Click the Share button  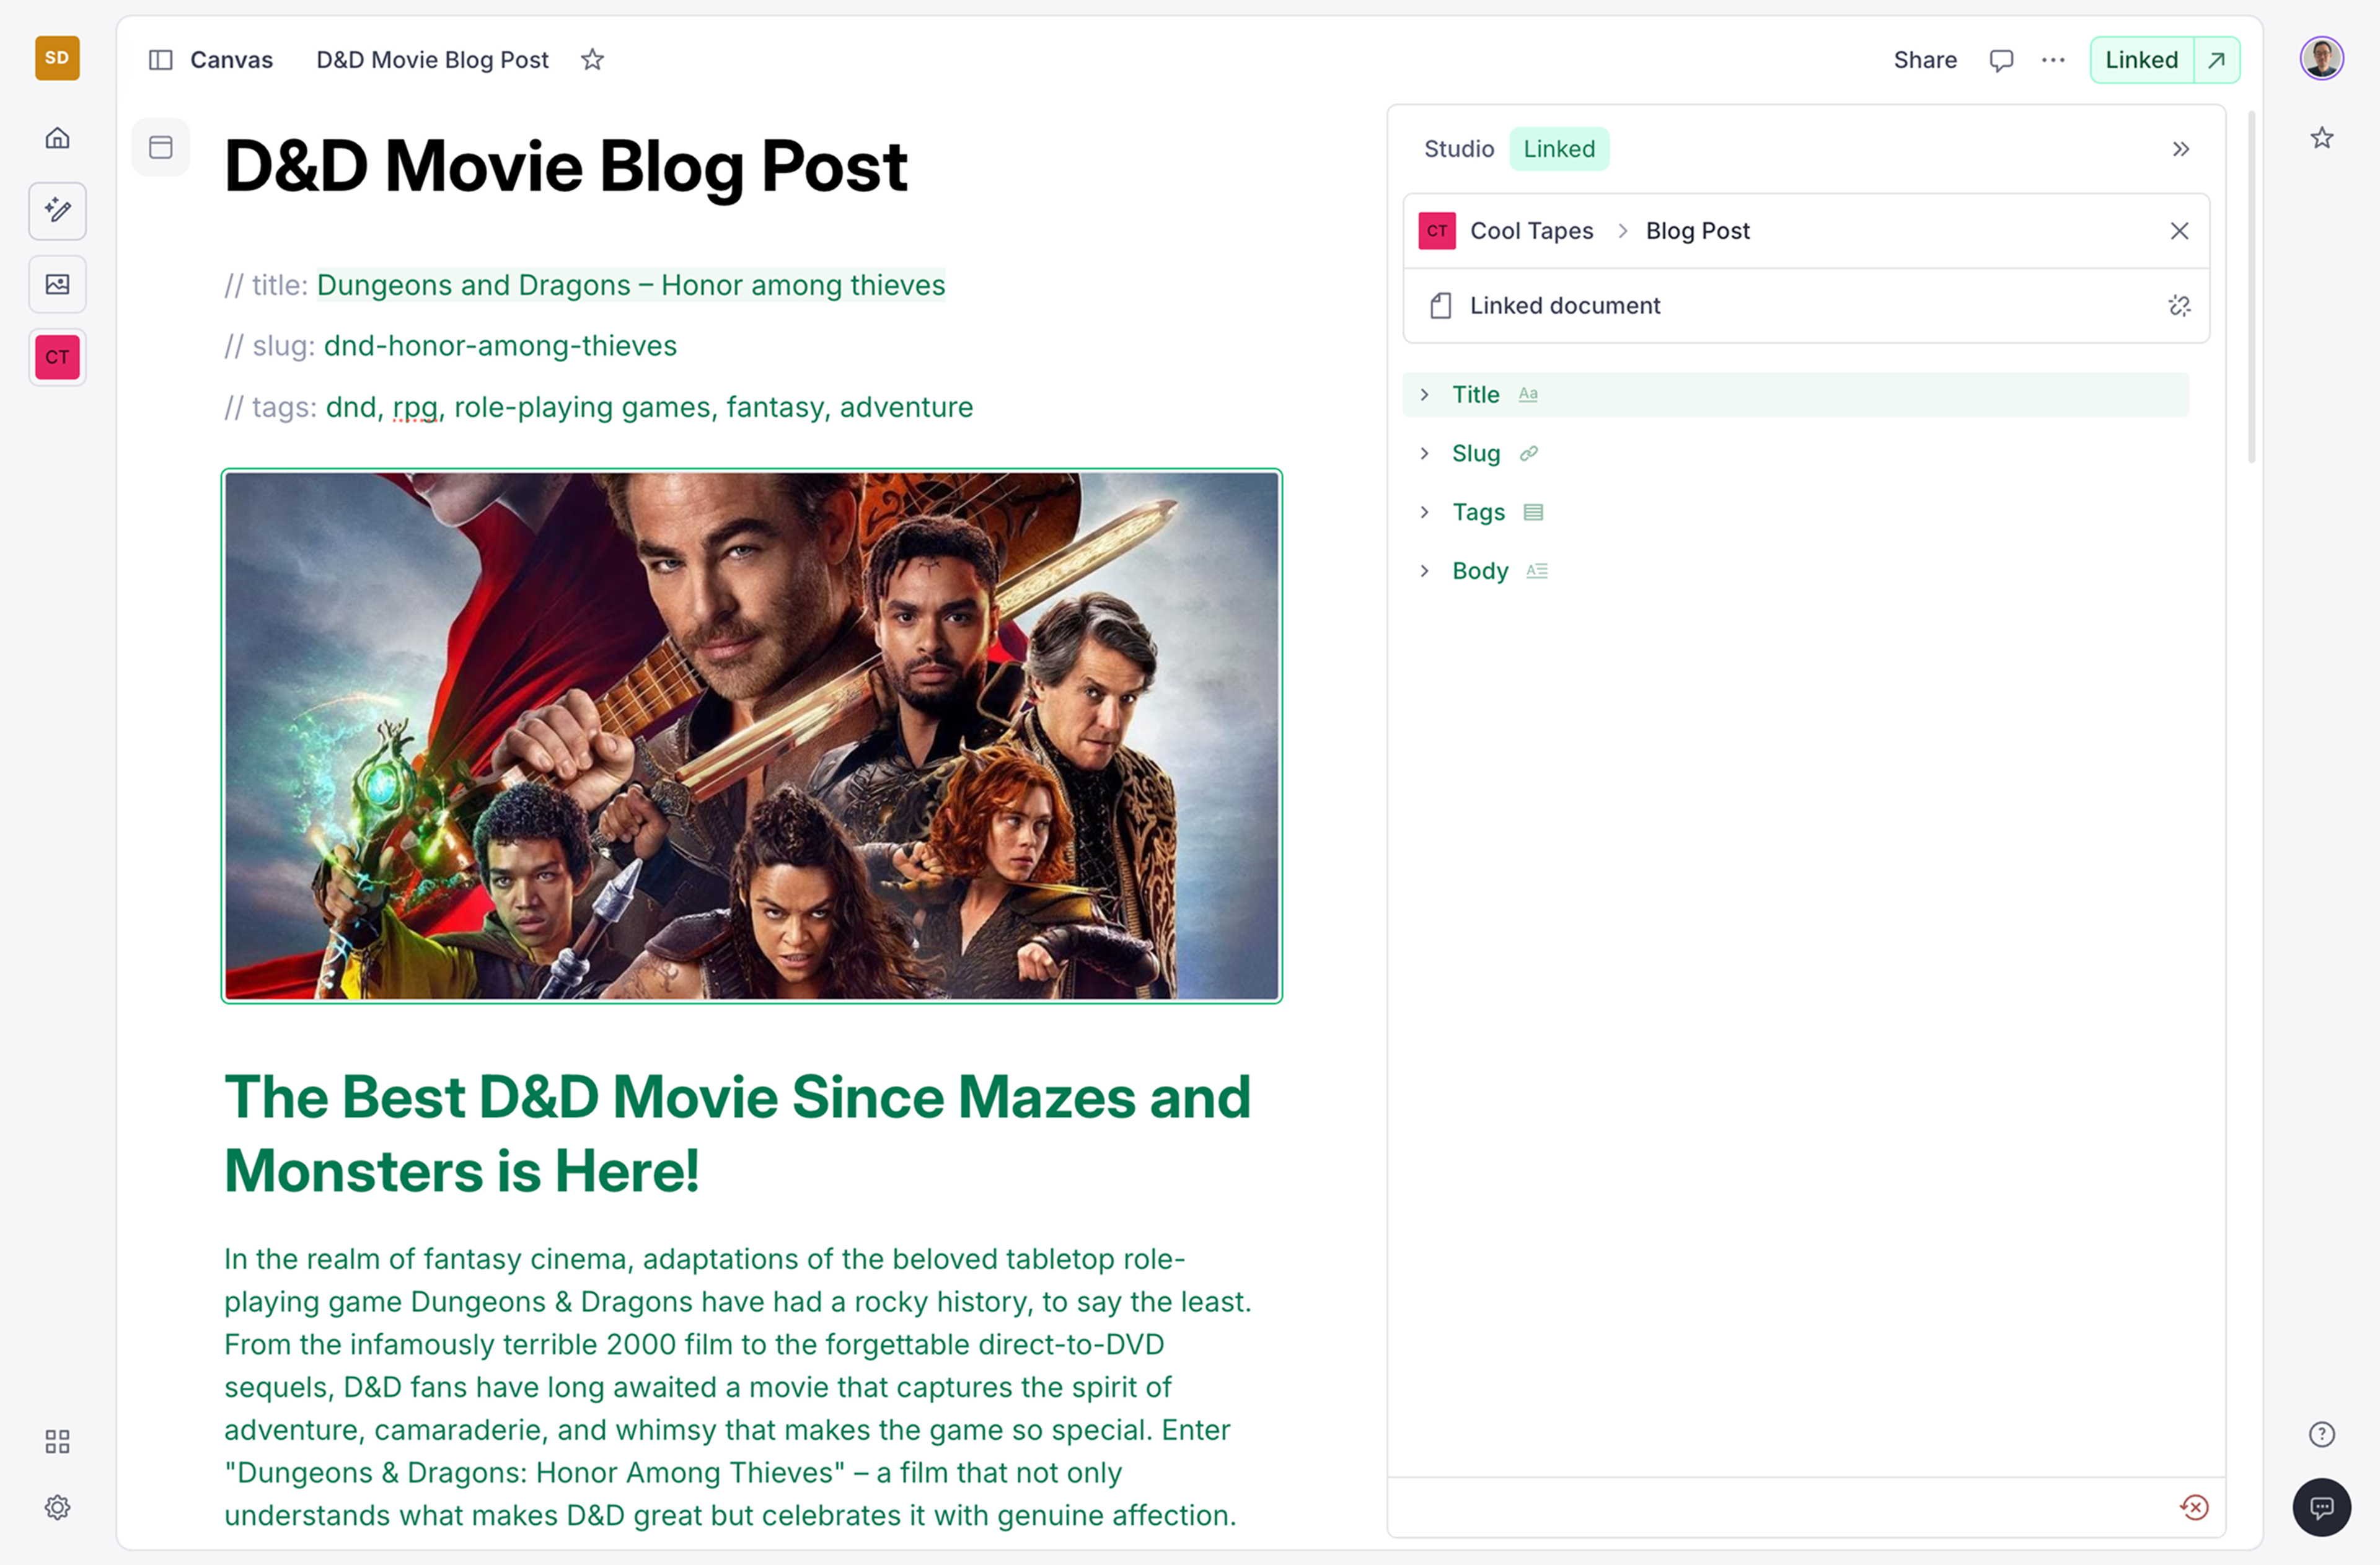click(x=1924, y=60)
